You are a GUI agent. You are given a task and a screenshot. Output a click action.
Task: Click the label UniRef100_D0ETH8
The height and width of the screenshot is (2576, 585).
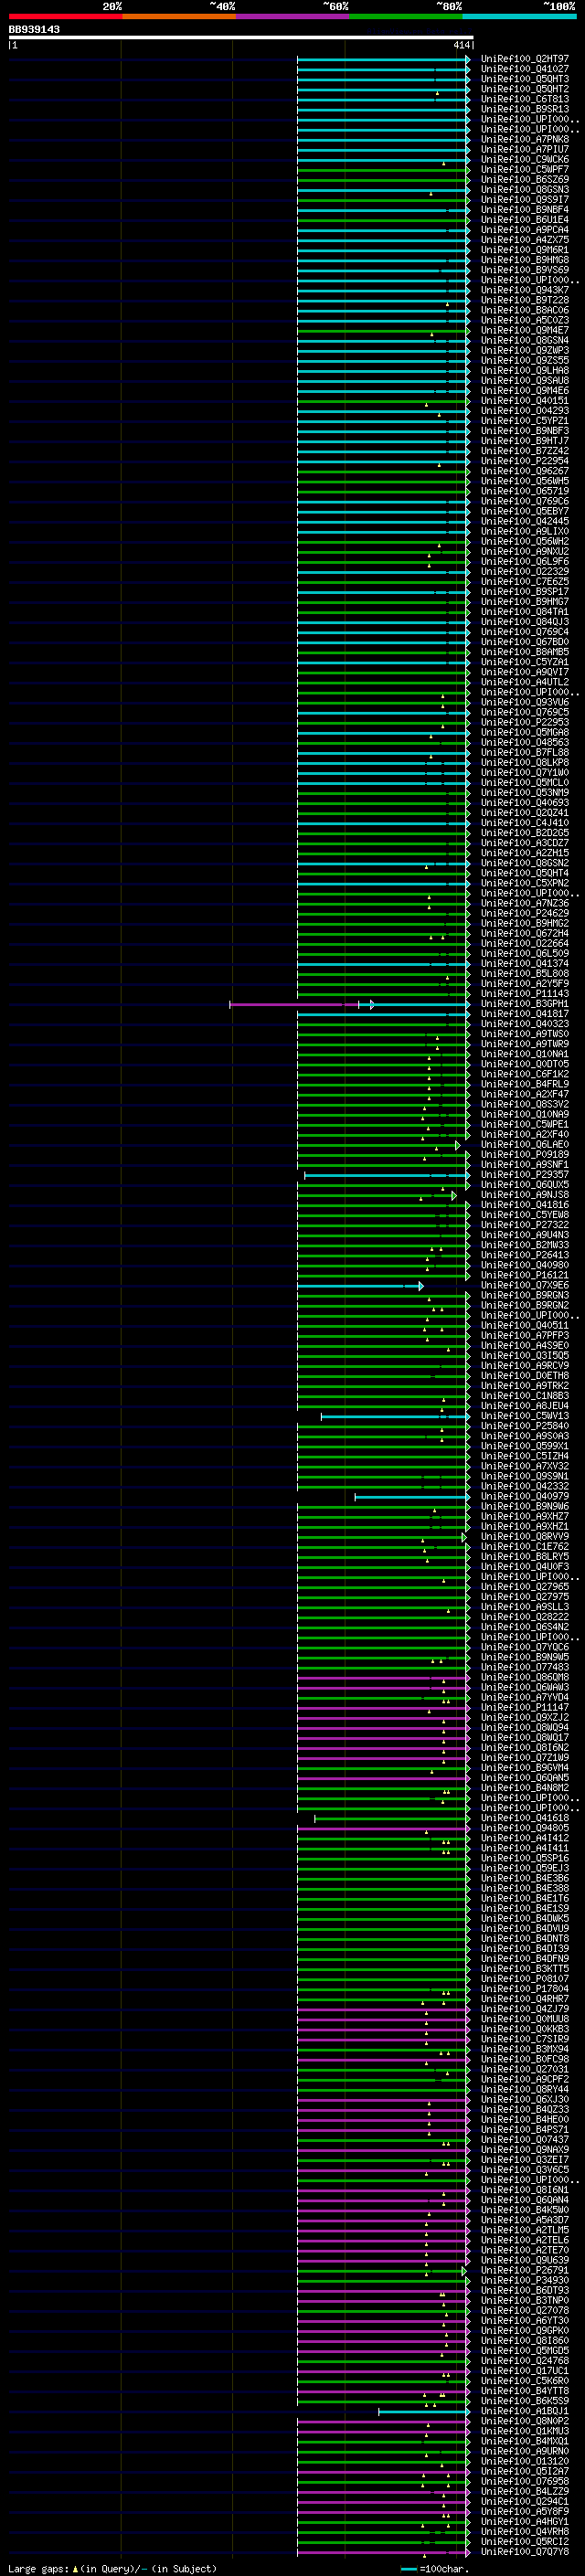(x=524, y=1376)
